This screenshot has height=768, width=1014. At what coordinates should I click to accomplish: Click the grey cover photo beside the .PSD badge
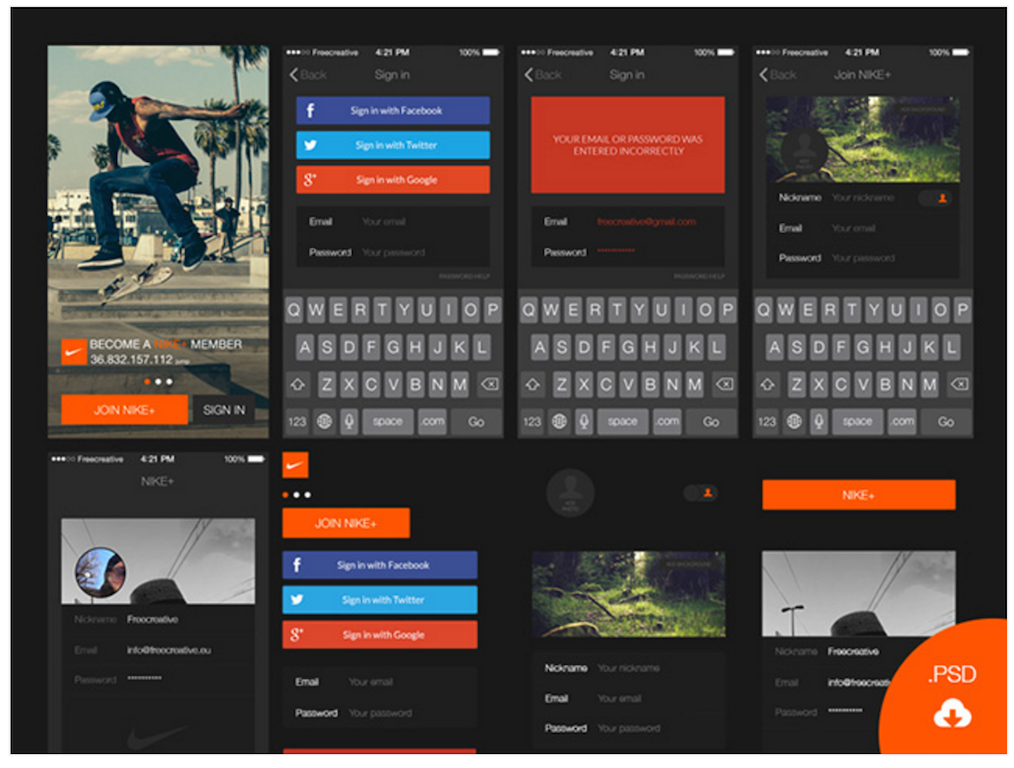859,594
